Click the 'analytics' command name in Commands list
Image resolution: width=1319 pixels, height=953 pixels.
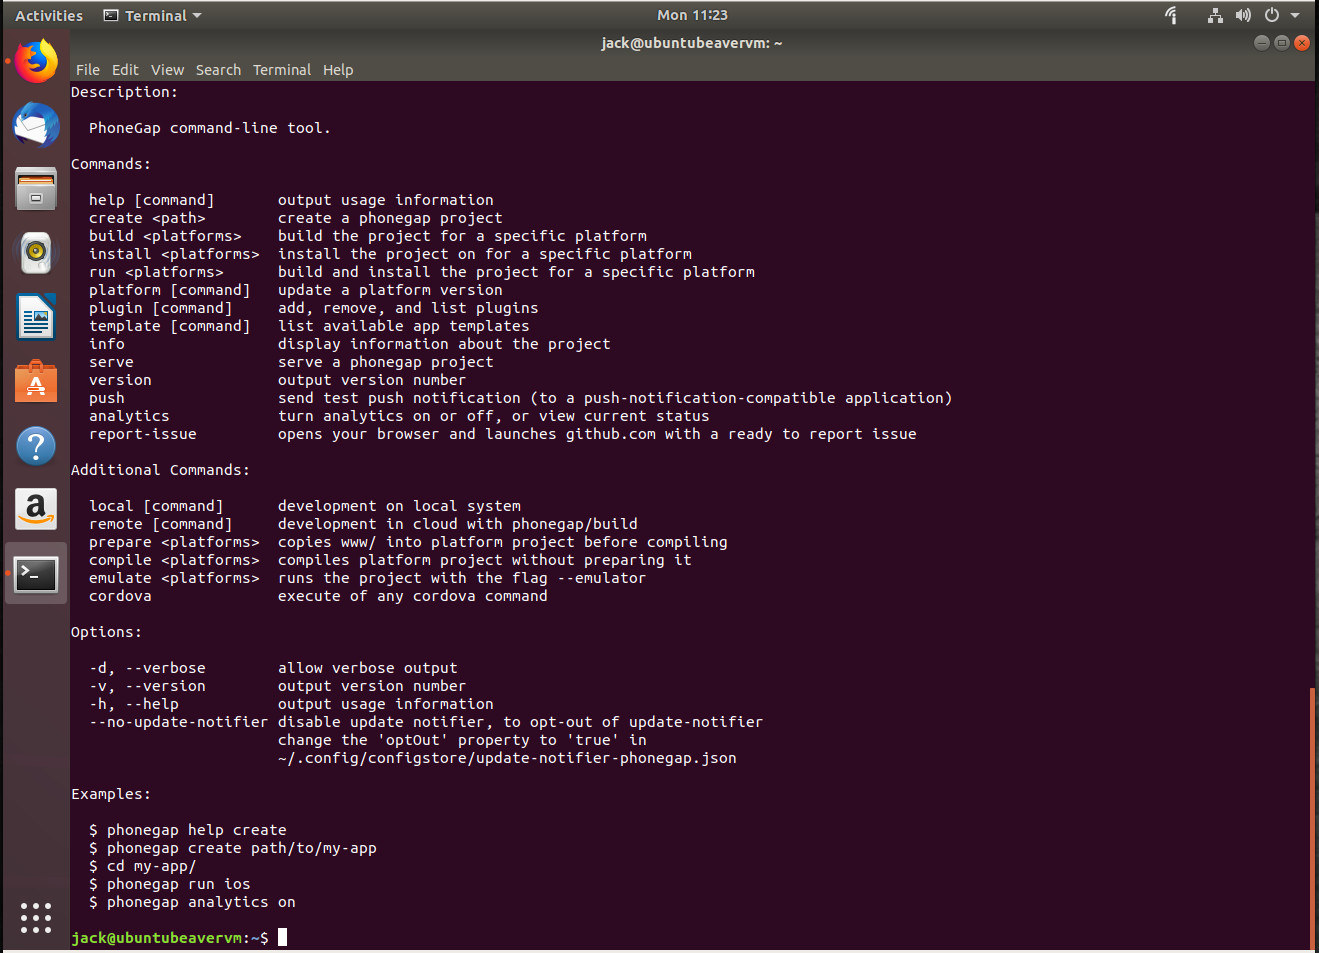129,416
